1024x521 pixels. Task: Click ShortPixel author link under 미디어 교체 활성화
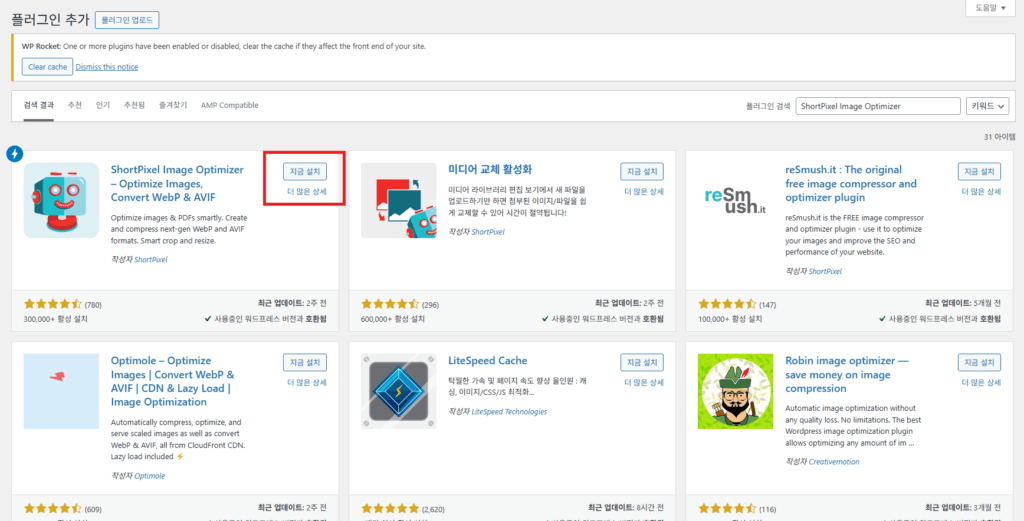[488, 232]
